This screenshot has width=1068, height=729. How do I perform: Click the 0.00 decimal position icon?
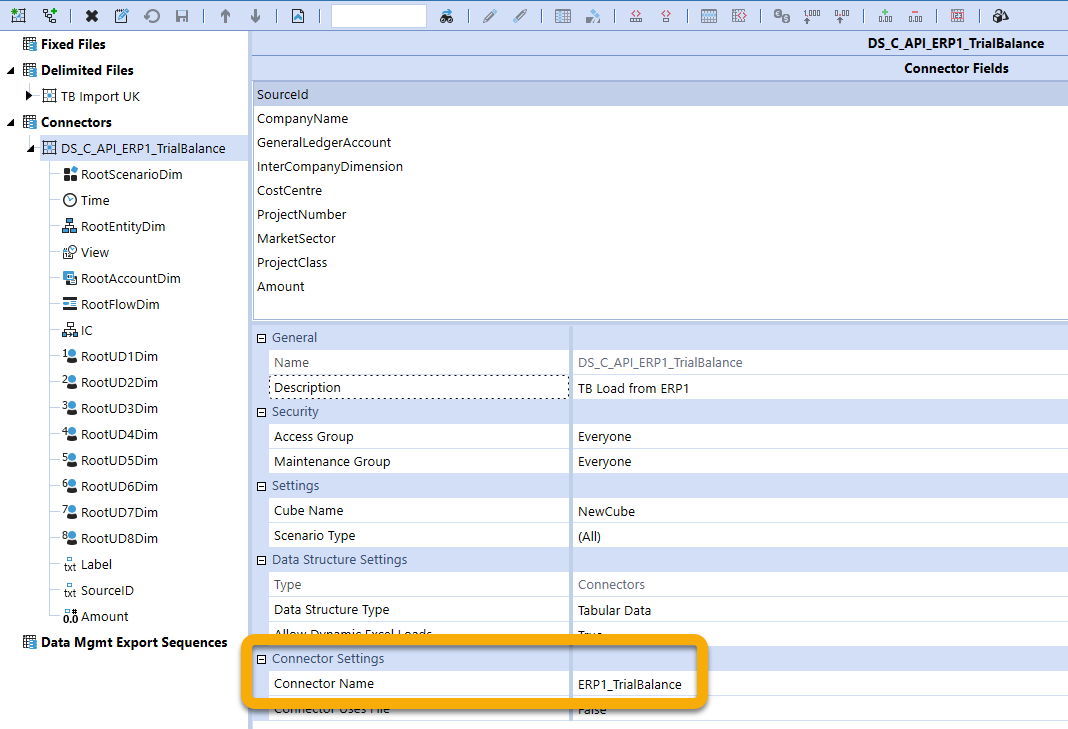[842, 16]
